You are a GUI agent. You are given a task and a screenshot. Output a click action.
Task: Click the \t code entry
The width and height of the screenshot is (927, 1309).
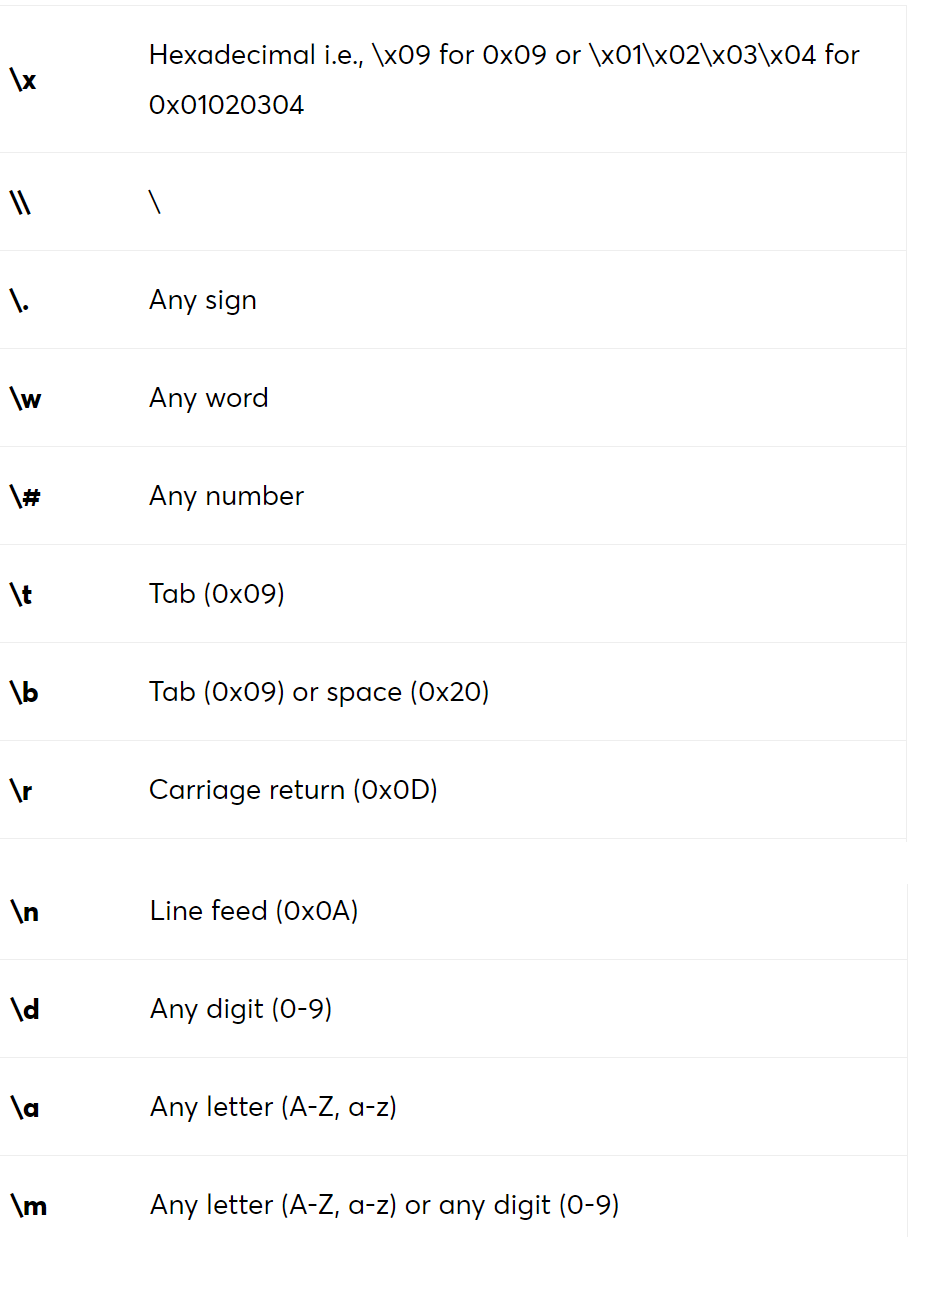(21, 594)
